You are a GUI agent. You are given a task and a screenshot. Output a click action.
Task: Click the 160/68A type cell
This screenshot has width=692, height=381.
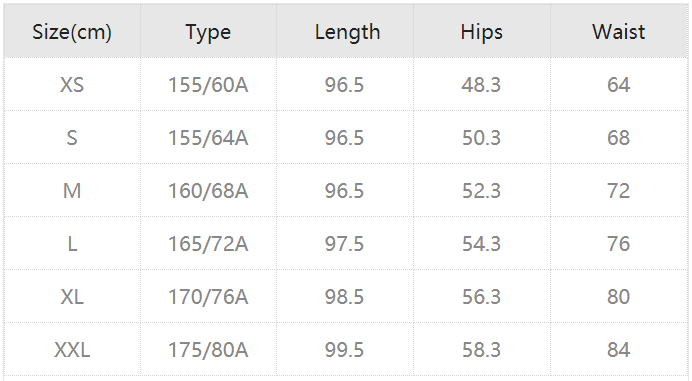[208, 191]
